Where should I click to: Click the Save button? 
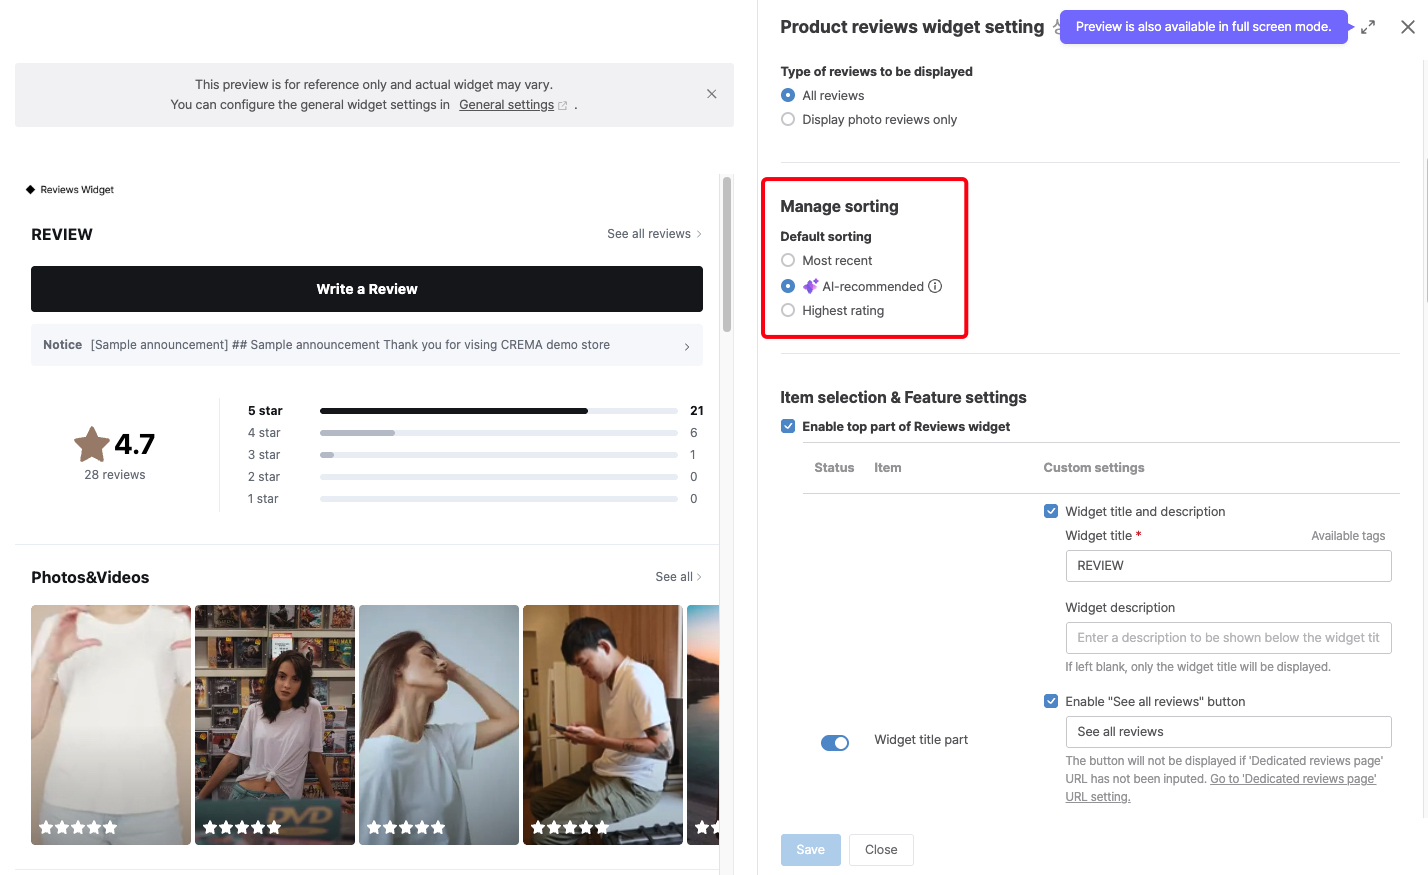pyautogui.click(x=810, y=849)
